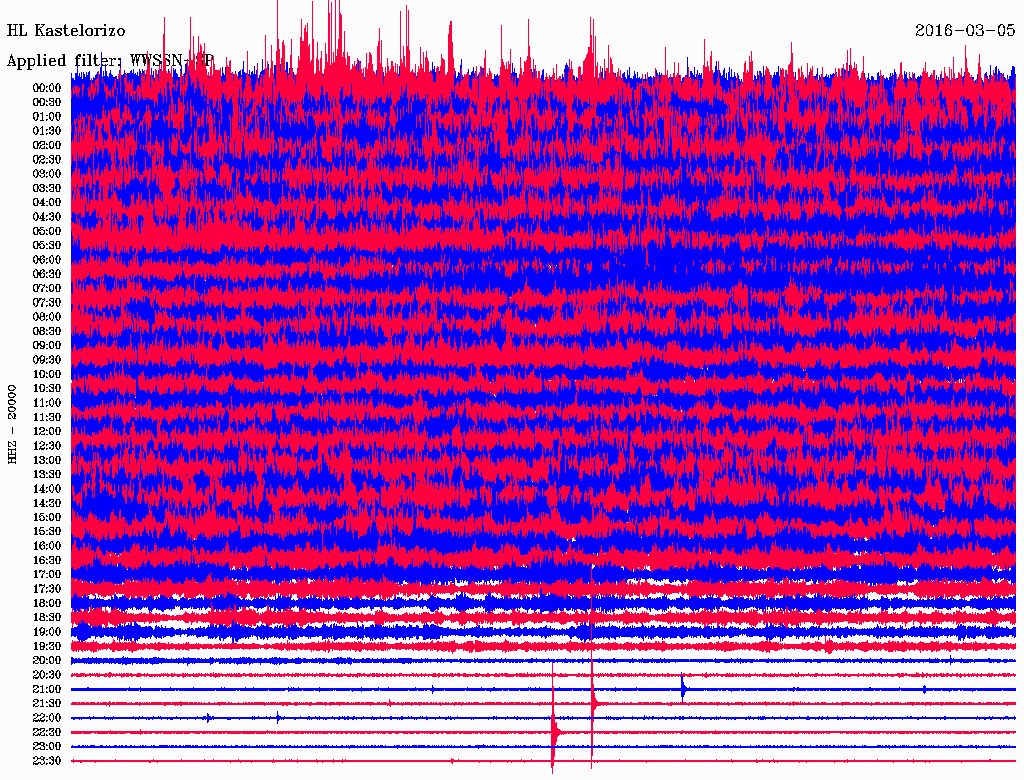Select the 23:00 time label
Viewport: 1024px width, 780px height.
(x=47, y=747)
